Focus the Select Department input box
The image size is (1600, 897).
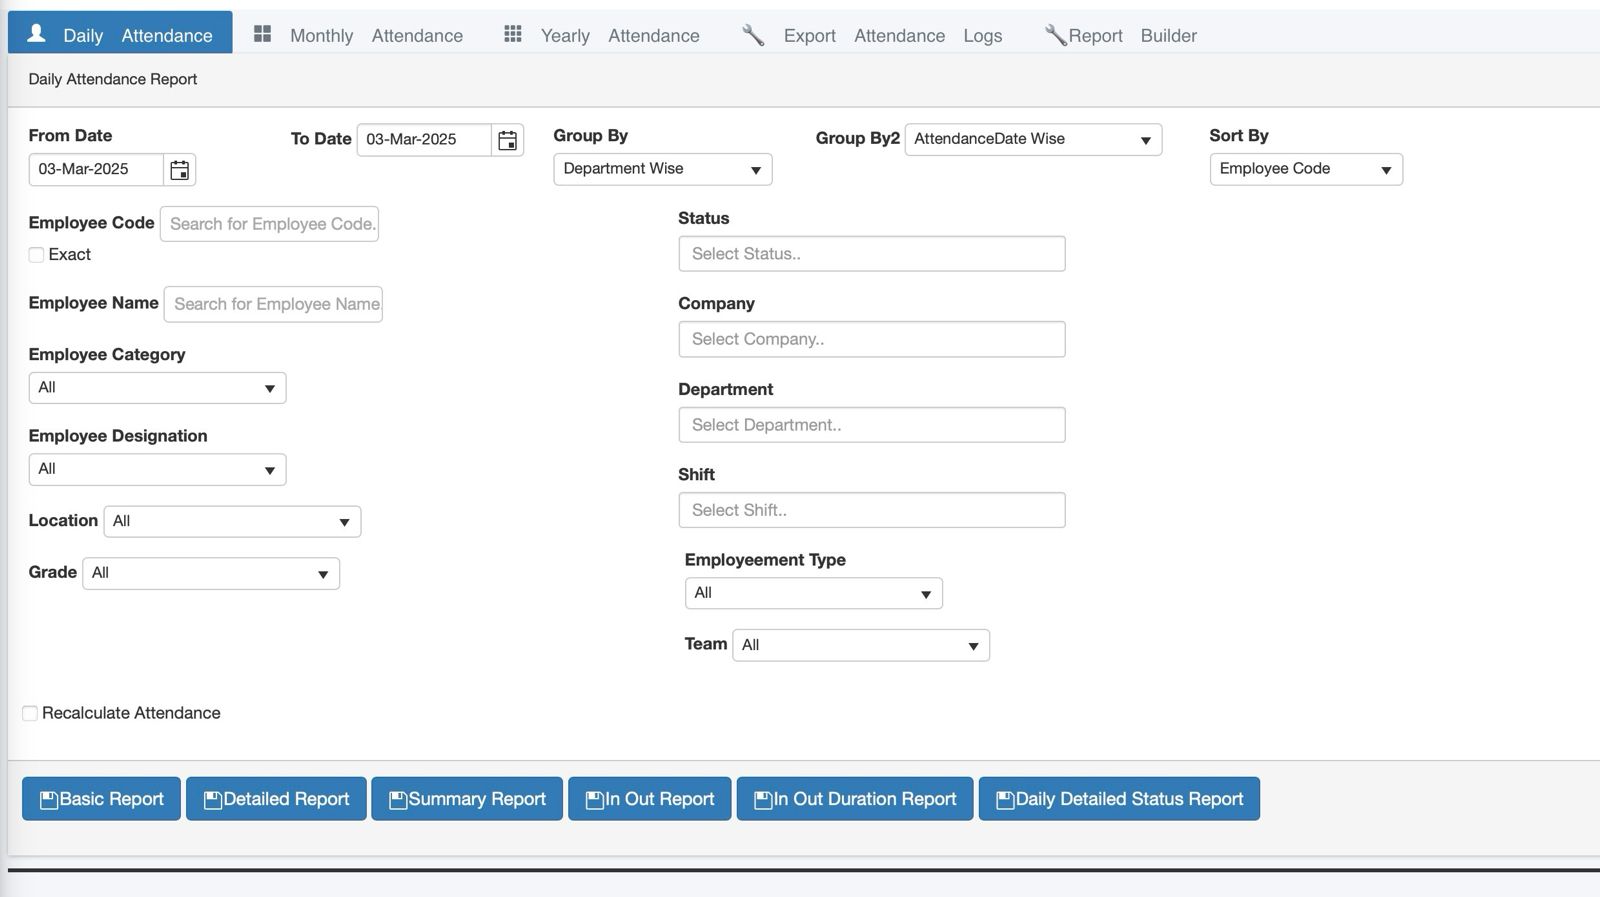871,425
